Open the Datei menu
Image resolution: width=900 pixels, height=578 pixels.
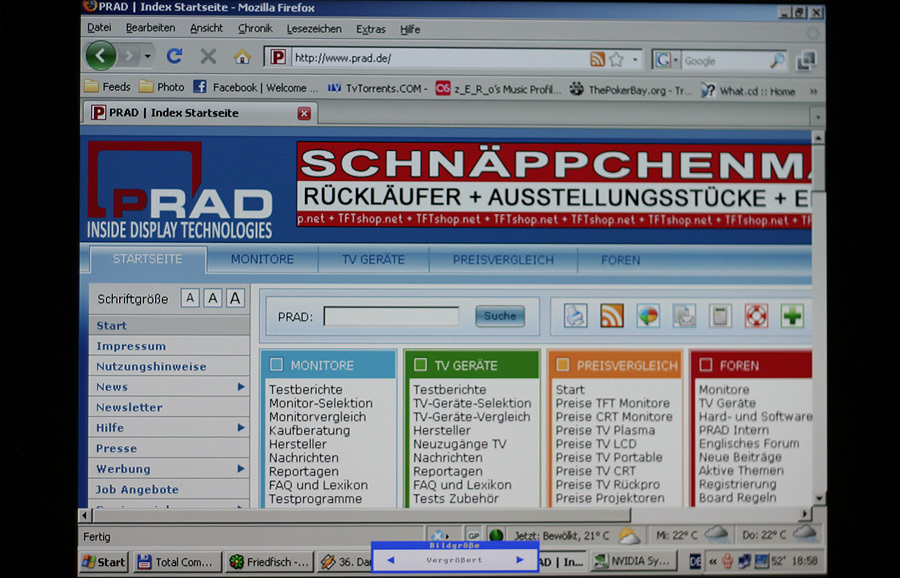coord(99,28)
